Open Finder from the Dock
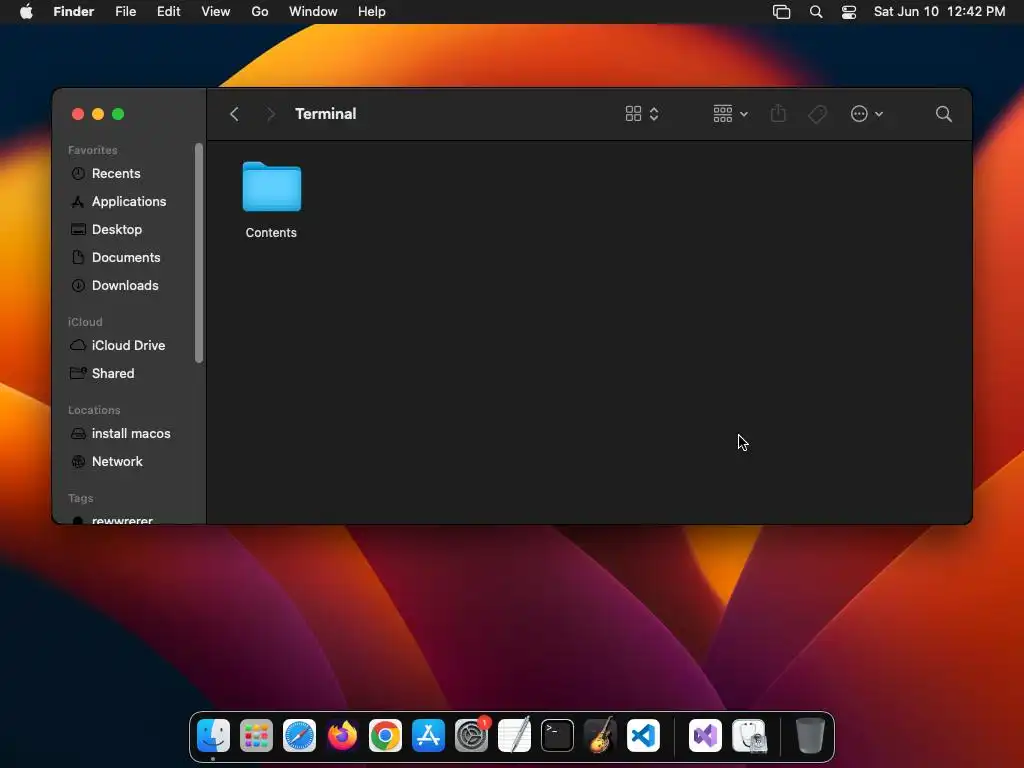The height and width of the screenshot is (768, 1024). [x=214, y=736]
